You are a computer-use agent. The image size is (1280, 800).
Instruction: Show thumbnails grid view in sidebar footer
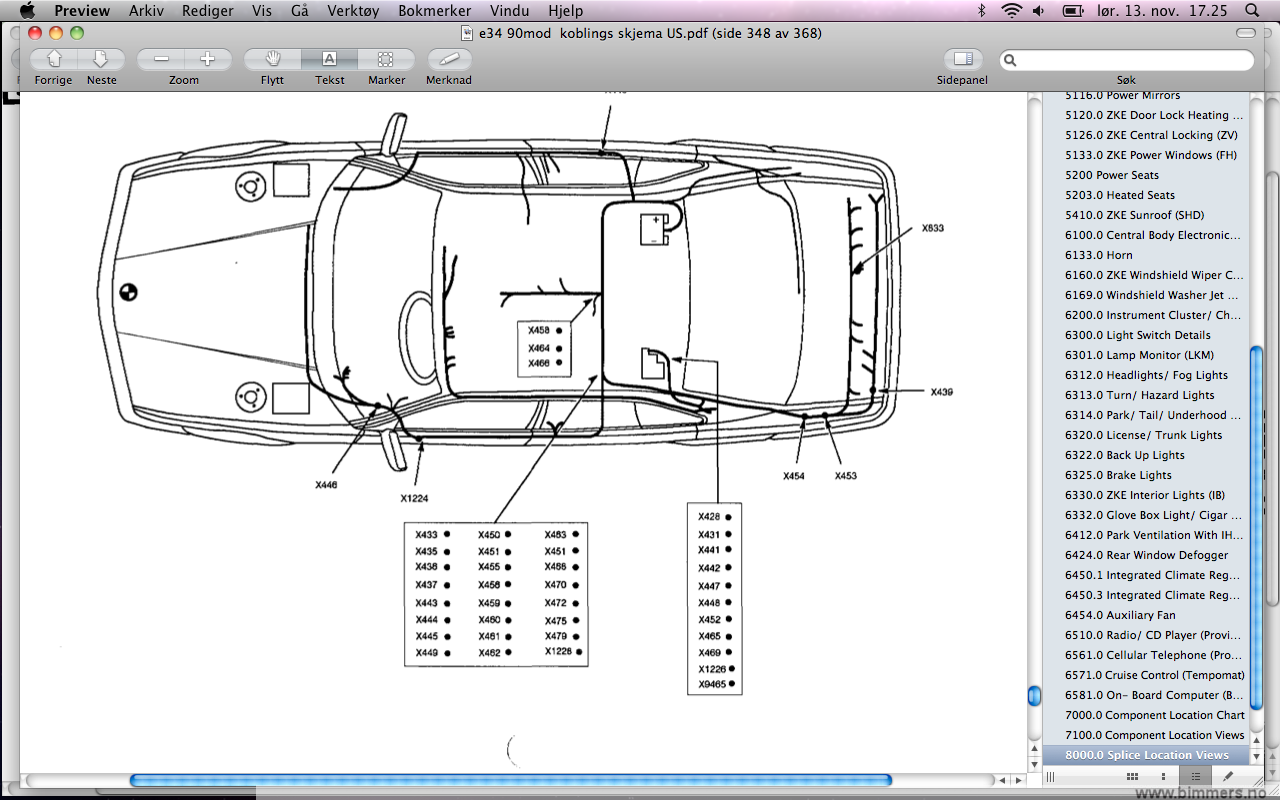pos(1131,776)
